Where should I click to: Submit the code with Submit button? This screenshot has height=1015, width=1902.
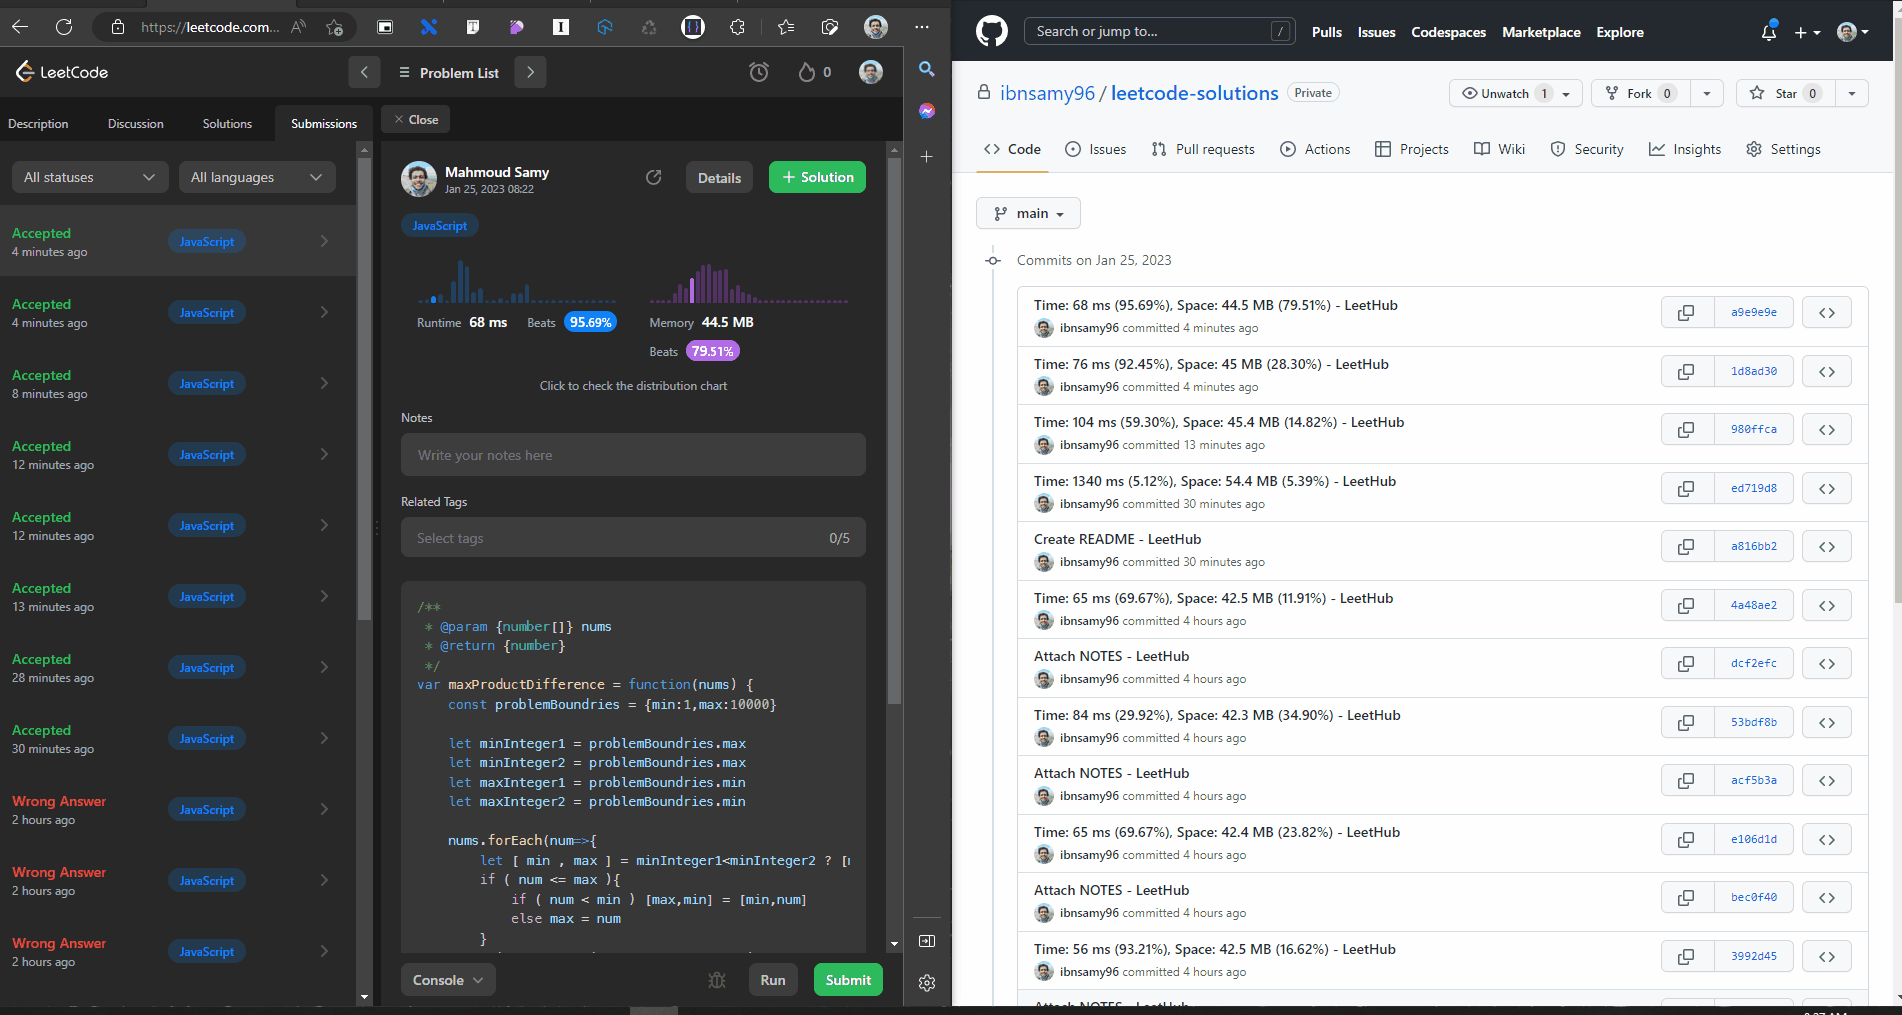[848, 980]
